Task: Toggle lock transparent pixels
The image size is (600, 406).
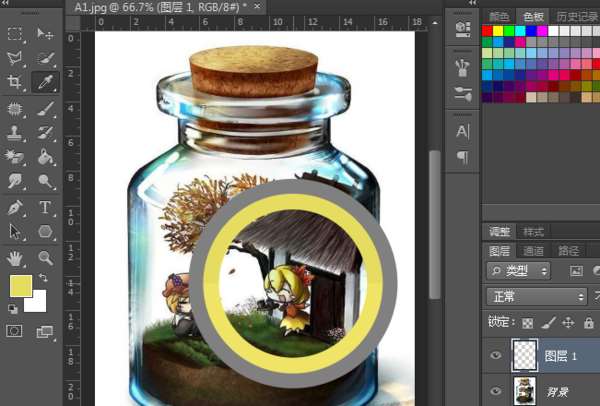Action: (x=527, y=323)
